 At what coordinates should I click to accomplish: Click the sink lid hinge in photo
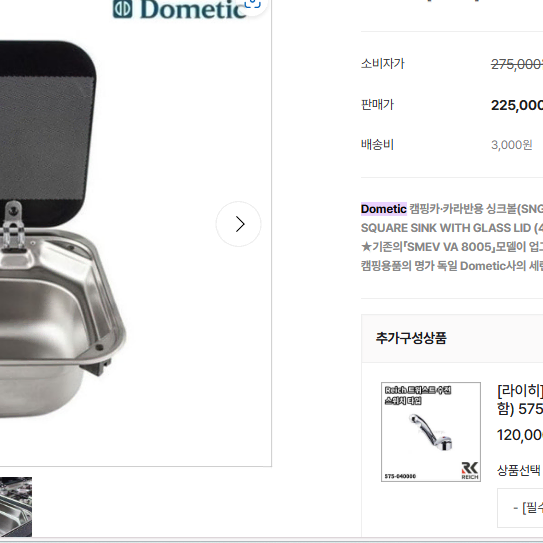pyautogui.click(x=12, y=225)
